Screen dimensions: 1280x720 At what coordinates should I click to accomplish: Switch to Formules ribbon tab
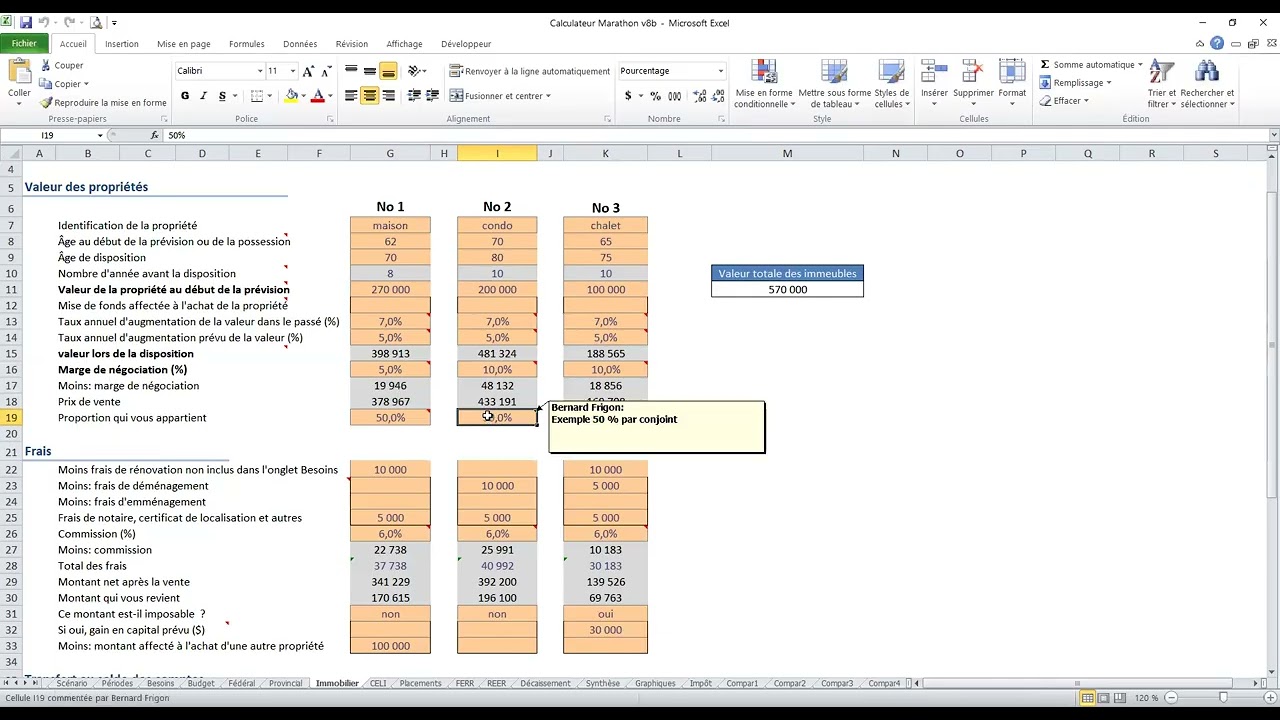(247, 44)
